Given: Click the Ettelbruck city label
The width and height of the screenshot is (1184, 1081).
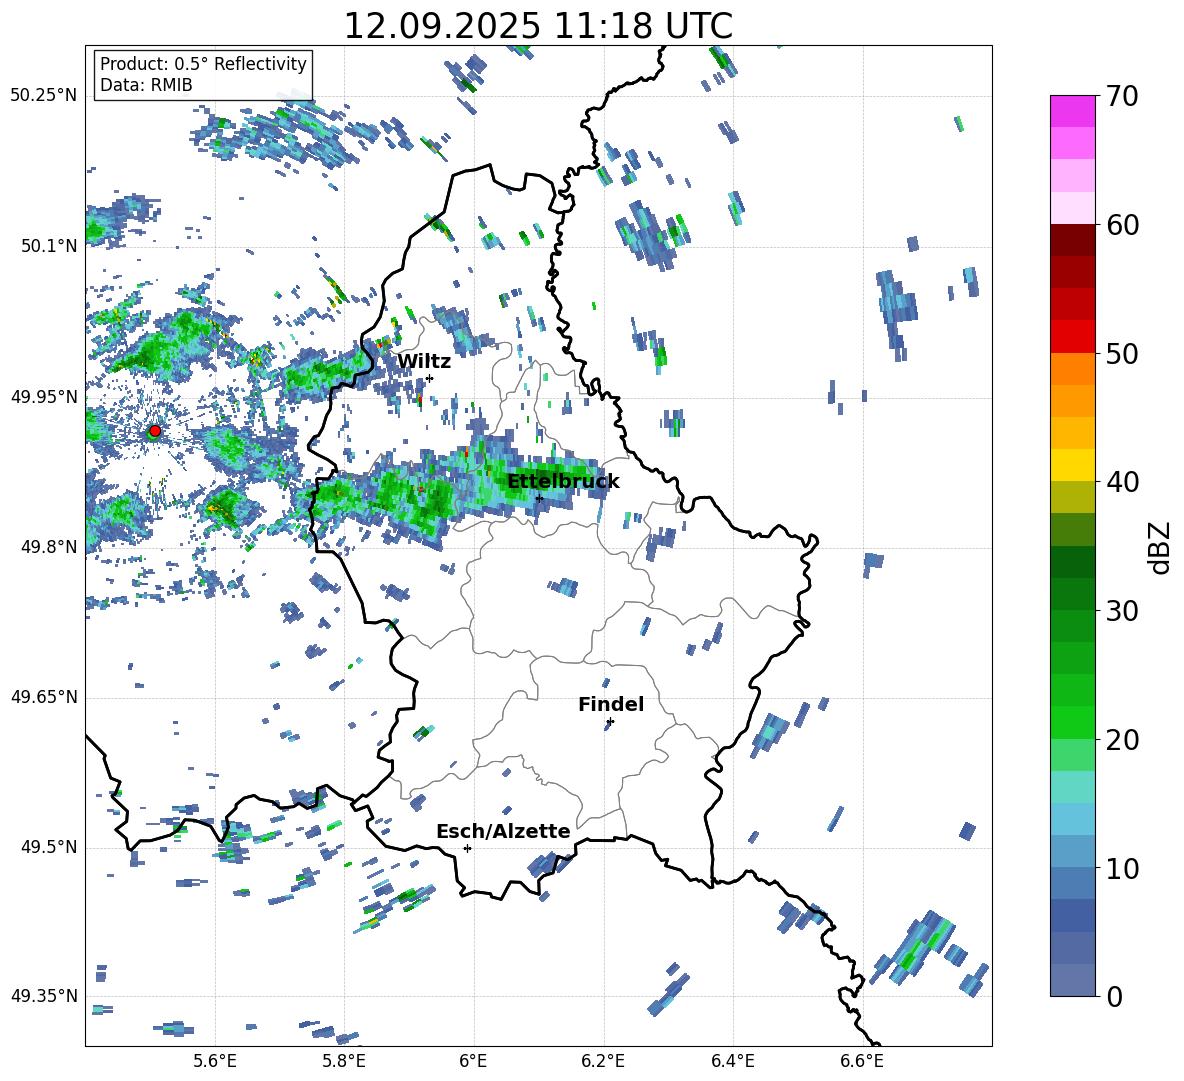Looking at the screenshot, I should tap(563, 482).
